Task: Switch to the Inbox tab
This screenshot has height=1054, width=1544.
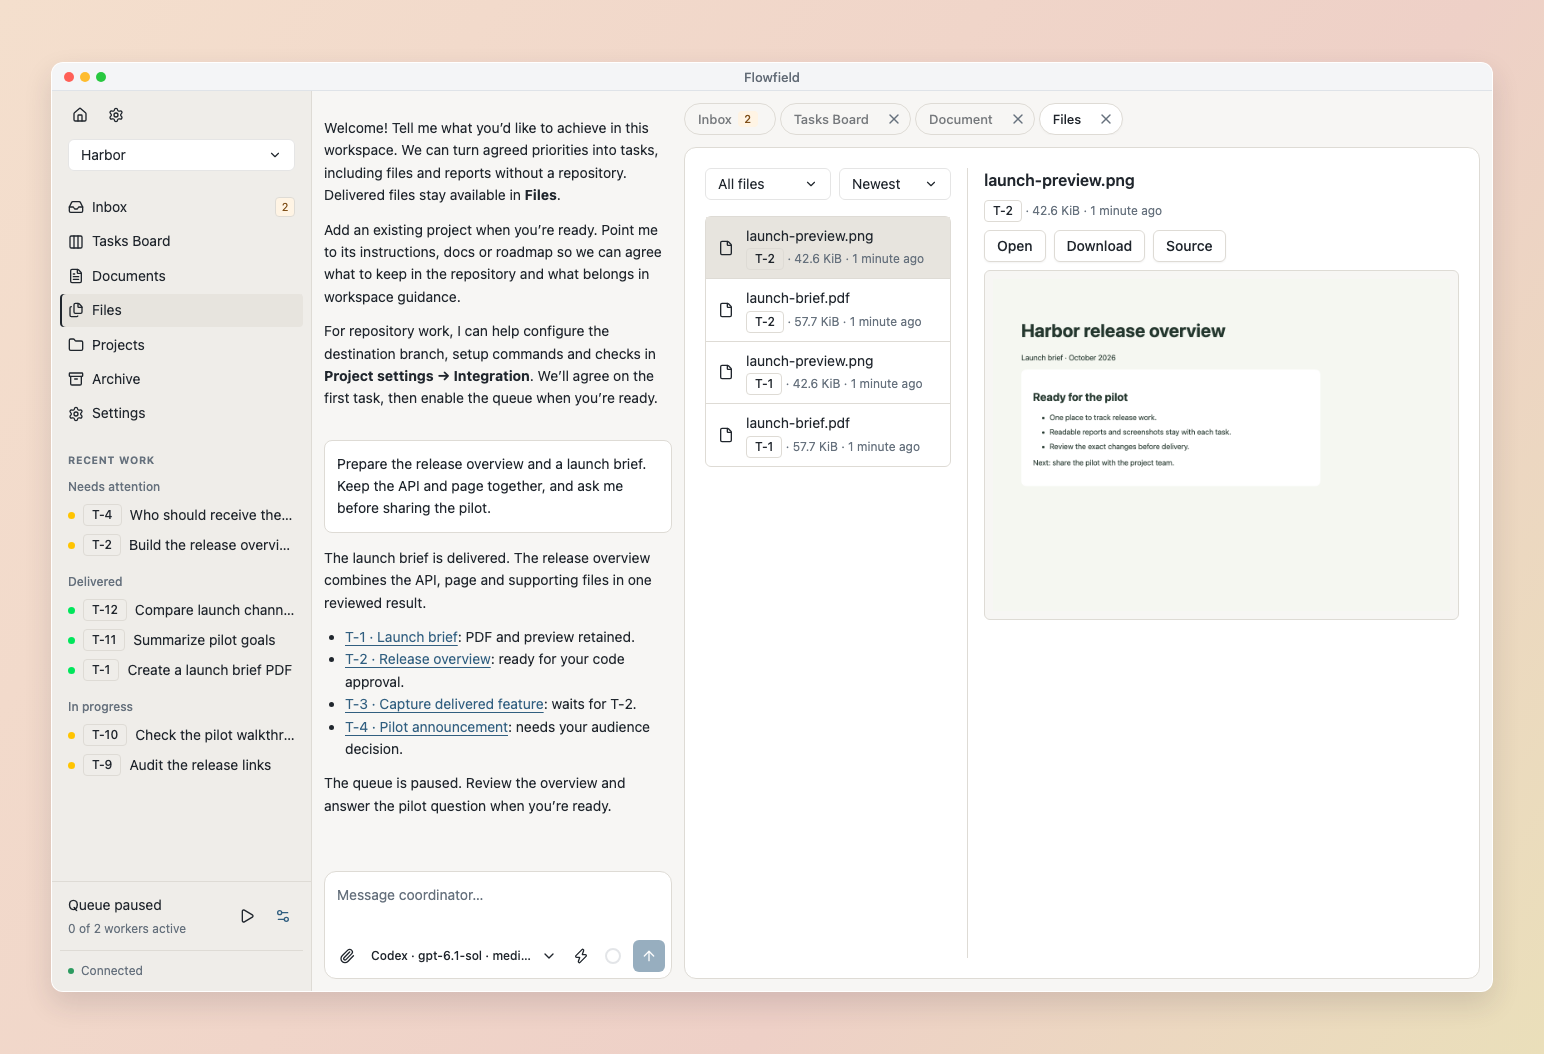Action: [x=728, y=119]
